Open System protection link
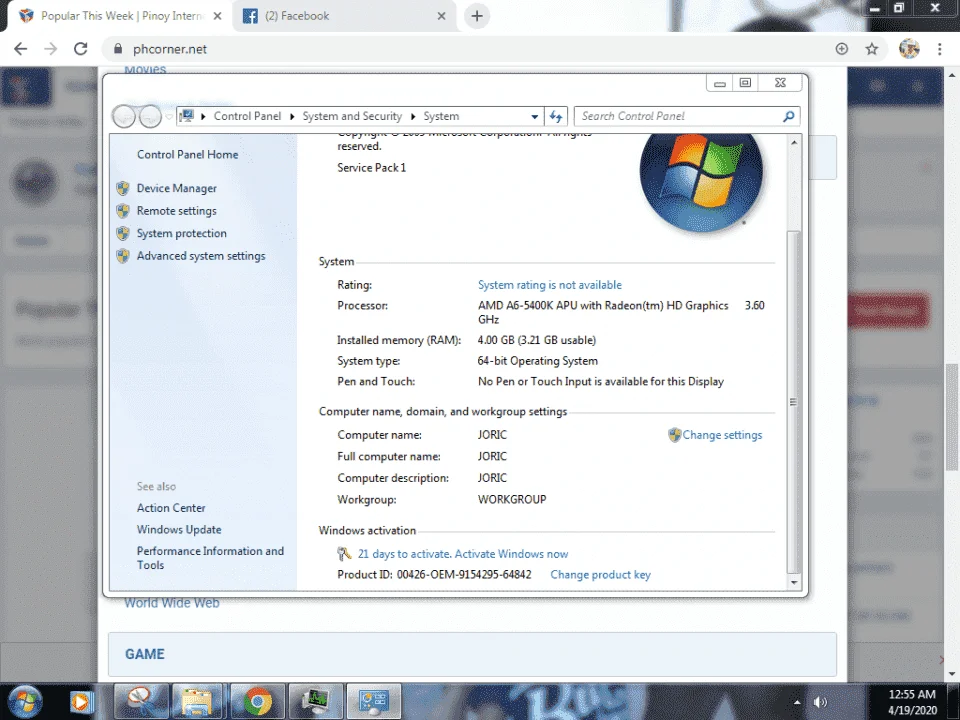This screenshot has height=720, width=960. (x=181, y=233)
